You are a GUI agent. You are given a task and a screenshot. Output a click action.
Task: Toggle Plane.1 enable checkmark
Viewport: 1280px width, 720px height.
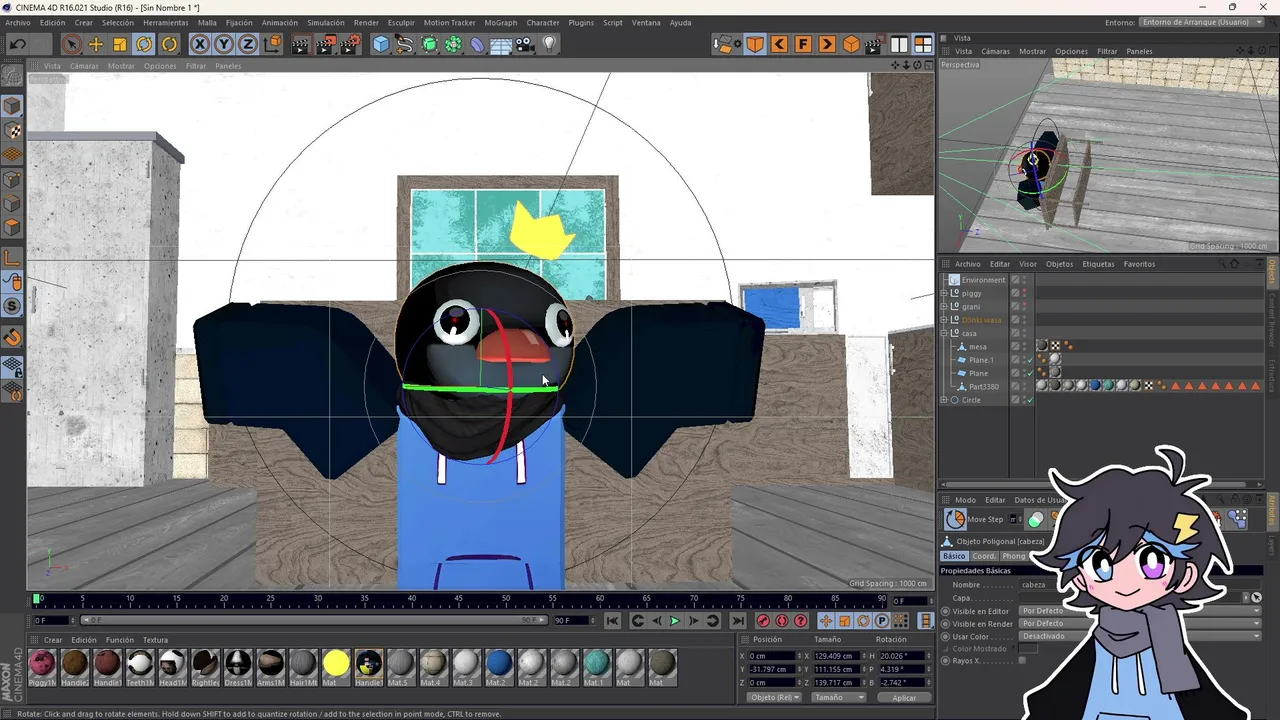coord(1030,360)
